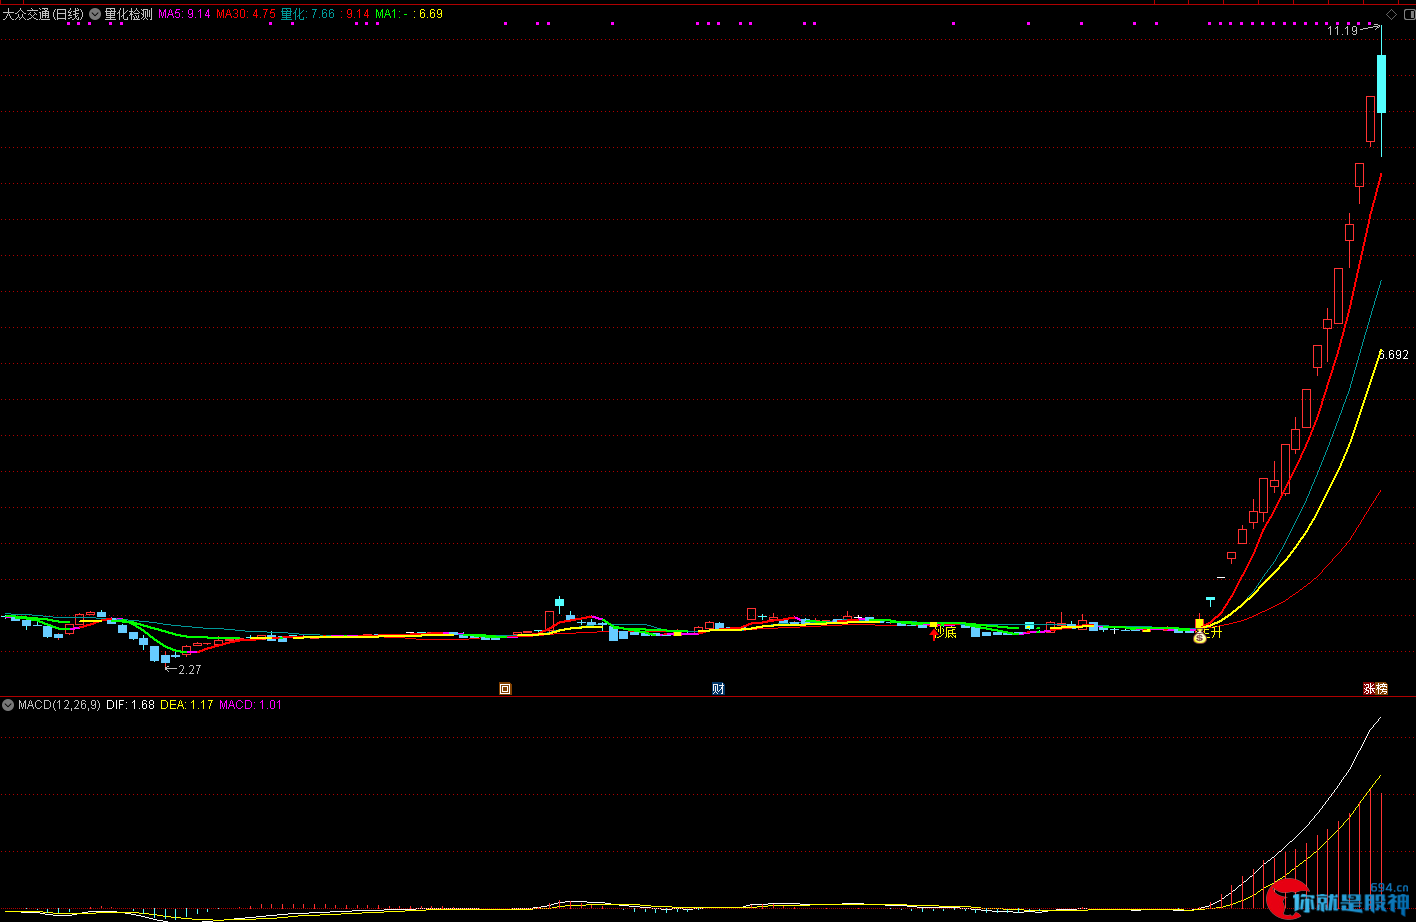Click the 量化: 7.66 value
1416x922 pixels.
coord(308,14)
